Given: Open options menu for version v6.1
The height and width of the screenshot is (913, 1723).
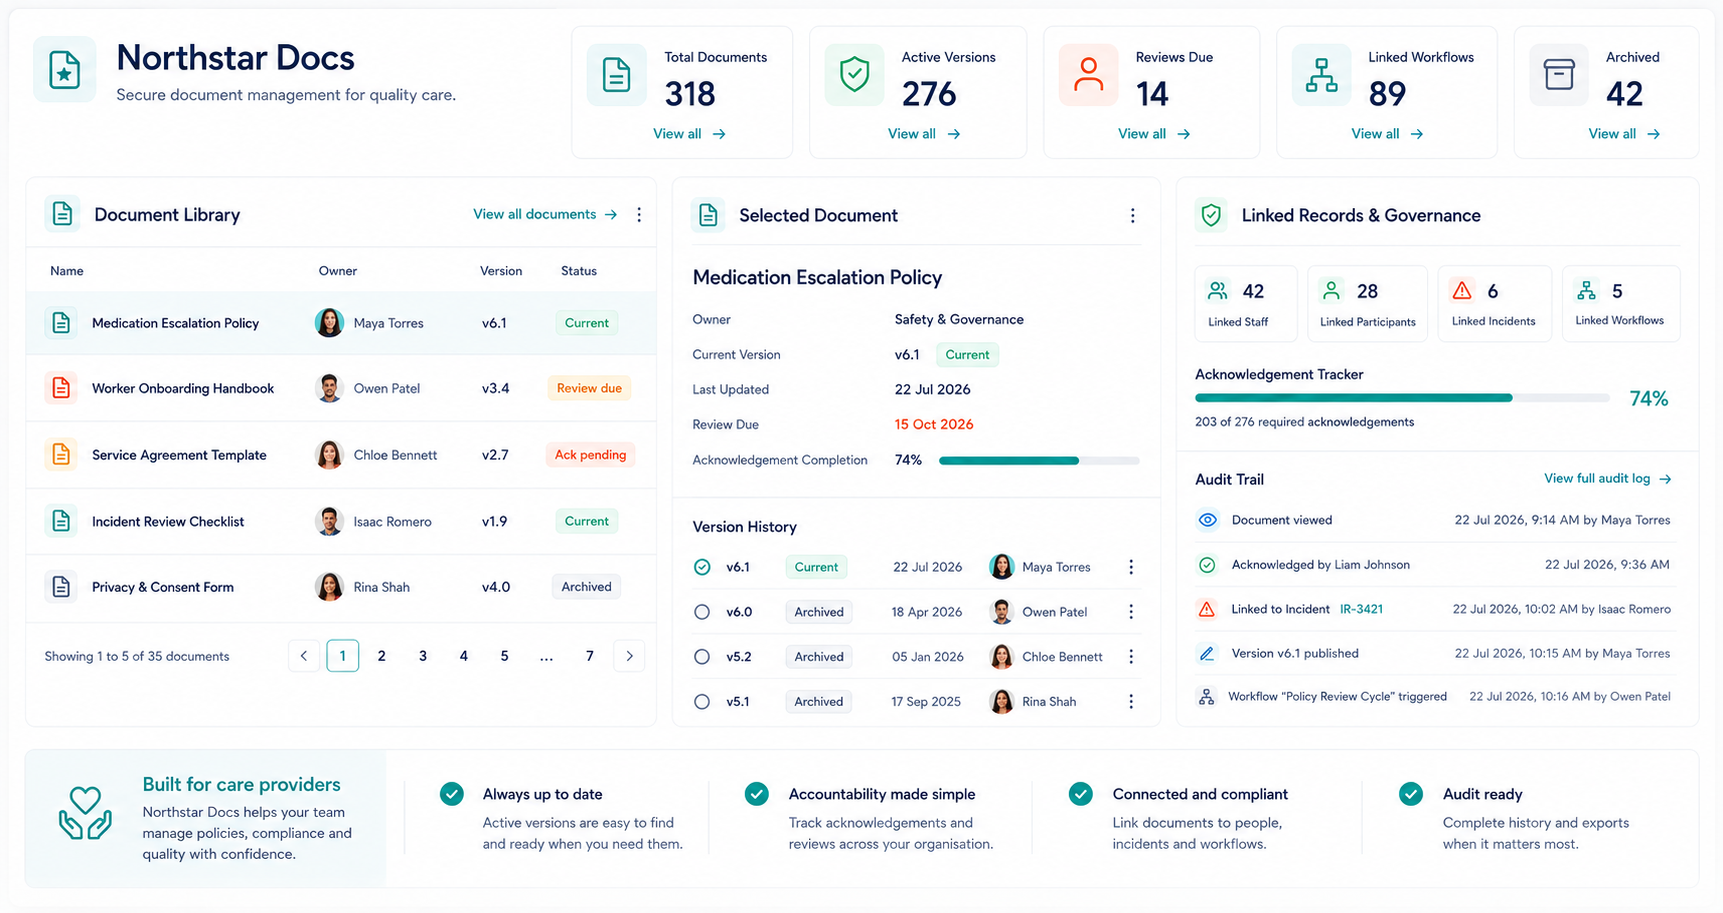Looking at the screenshot, I should coord(1131,567).
